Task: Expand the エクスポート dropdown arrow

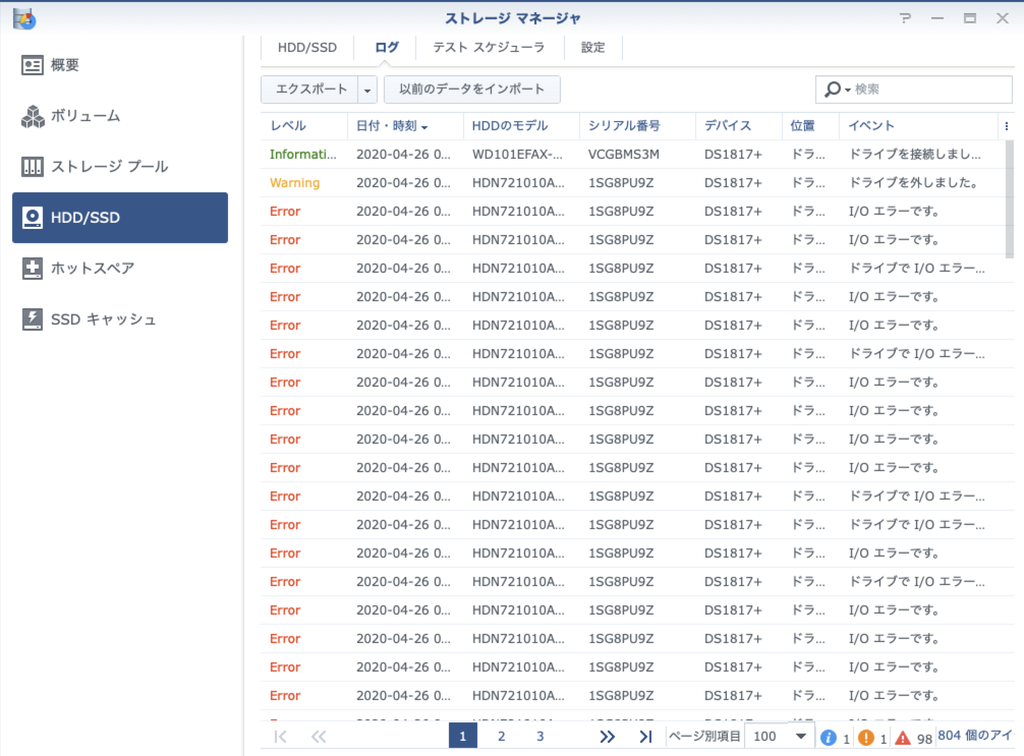Action: click(367, 90)
